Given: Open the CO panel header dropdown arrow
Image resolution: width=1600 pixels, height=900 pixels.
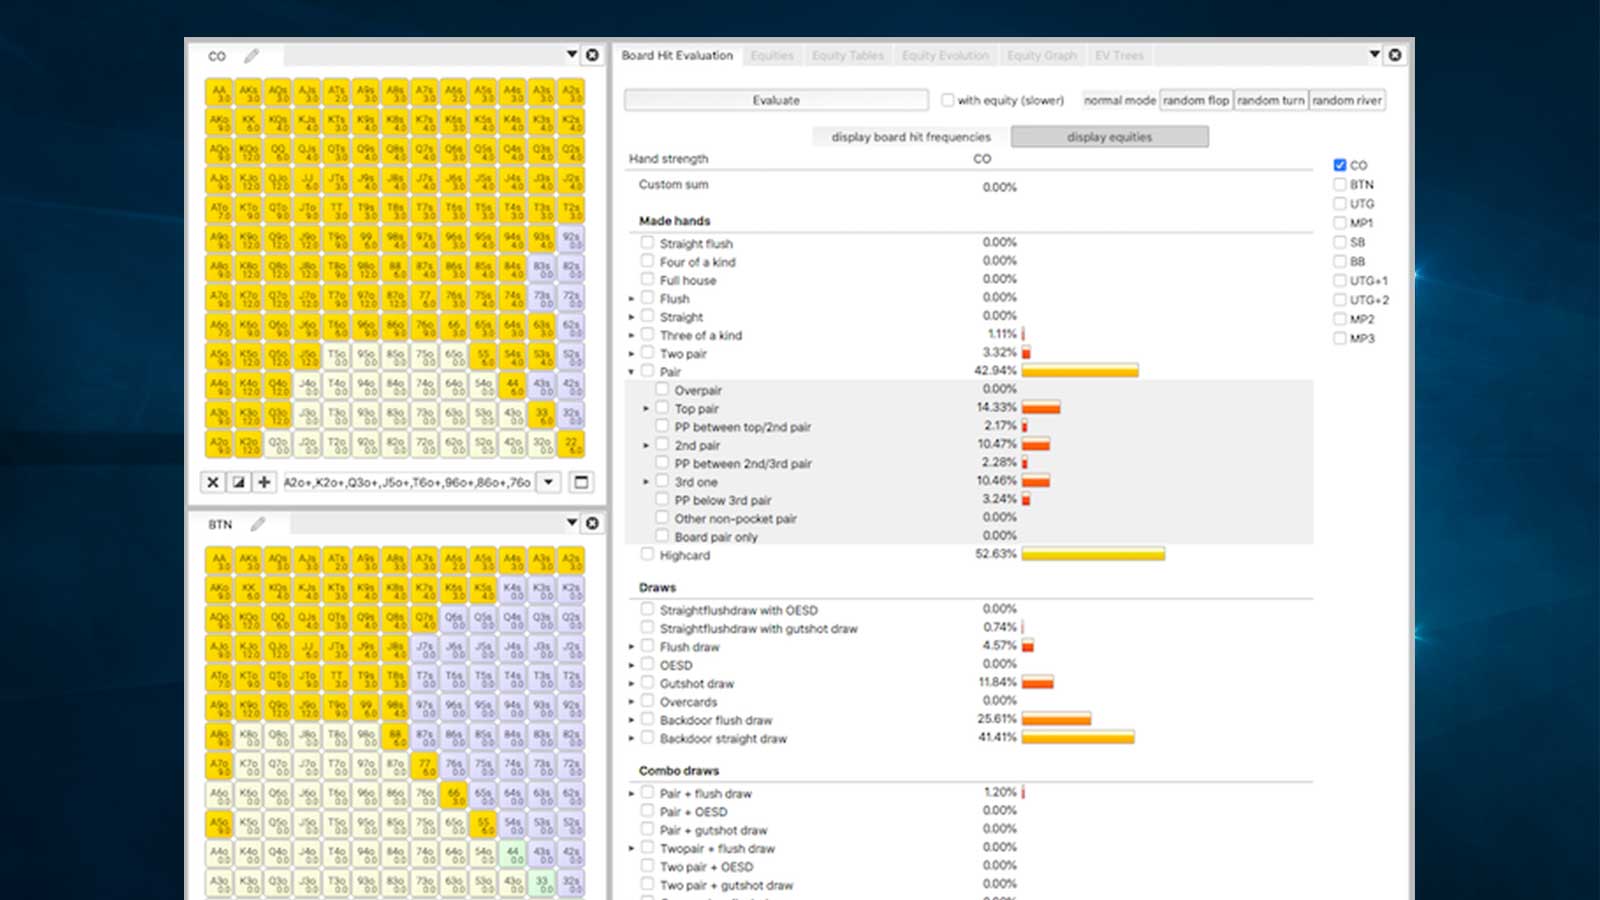Looking at the screenshot, I should pyautogui.click(x=572, y=55).
